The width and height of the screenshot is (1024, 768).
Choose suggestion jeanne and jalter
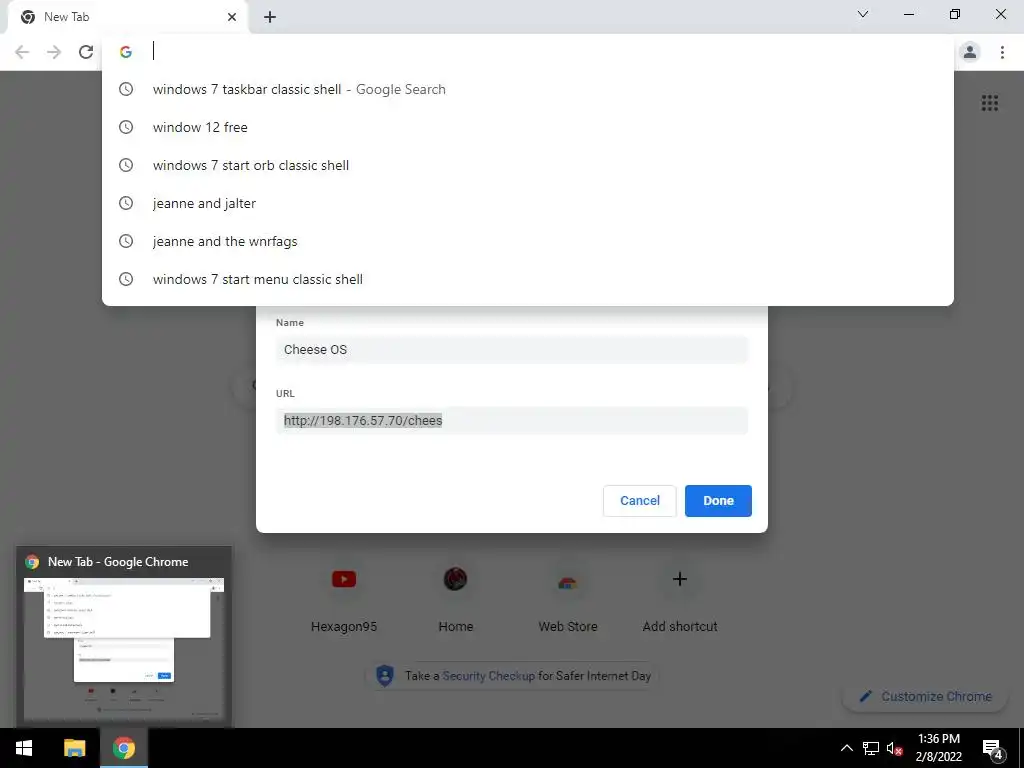[x=528, y=203]
